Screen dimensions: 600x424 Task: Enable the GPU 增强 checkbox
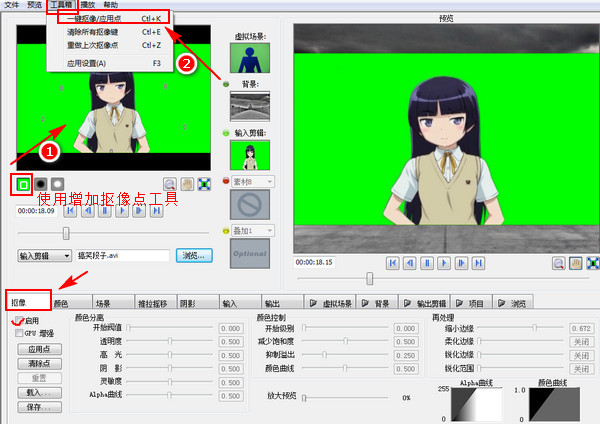coord(19,333)
